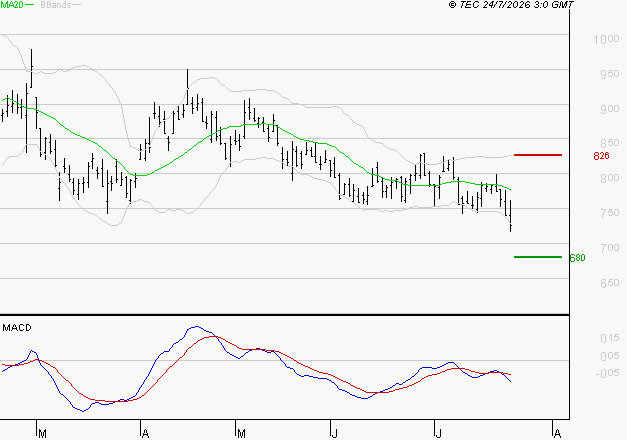This screenshot has height=440, width=627.
Task: Click the 'M' month label between A and J
Action: click(x=241, y=434)
